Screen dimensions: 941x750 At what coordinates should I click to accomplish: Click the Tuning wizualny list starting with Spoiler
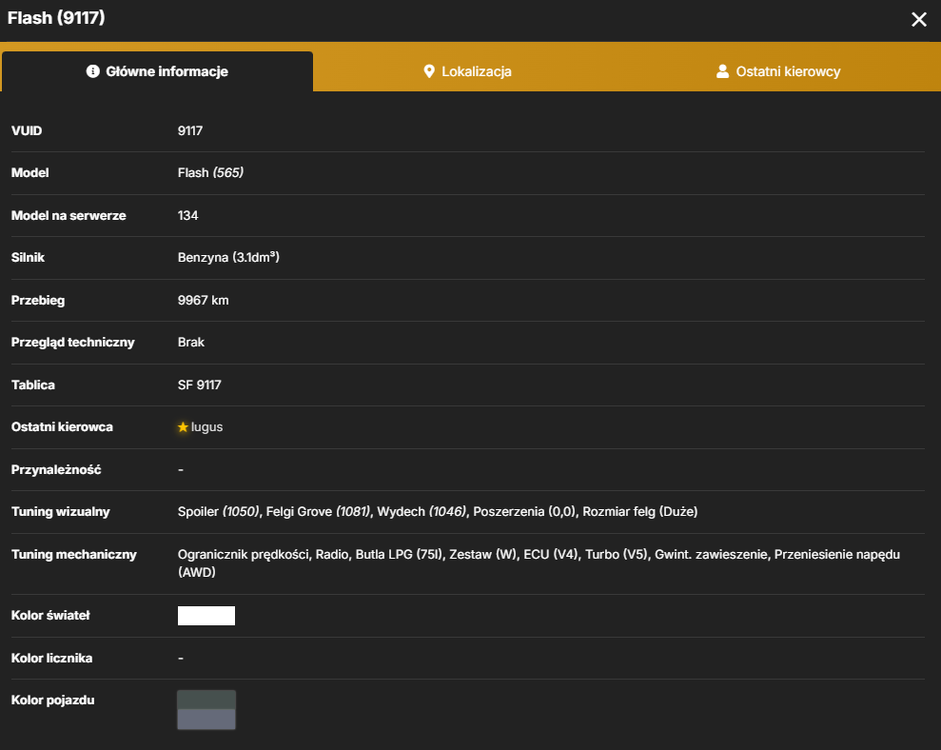point(437,512)
